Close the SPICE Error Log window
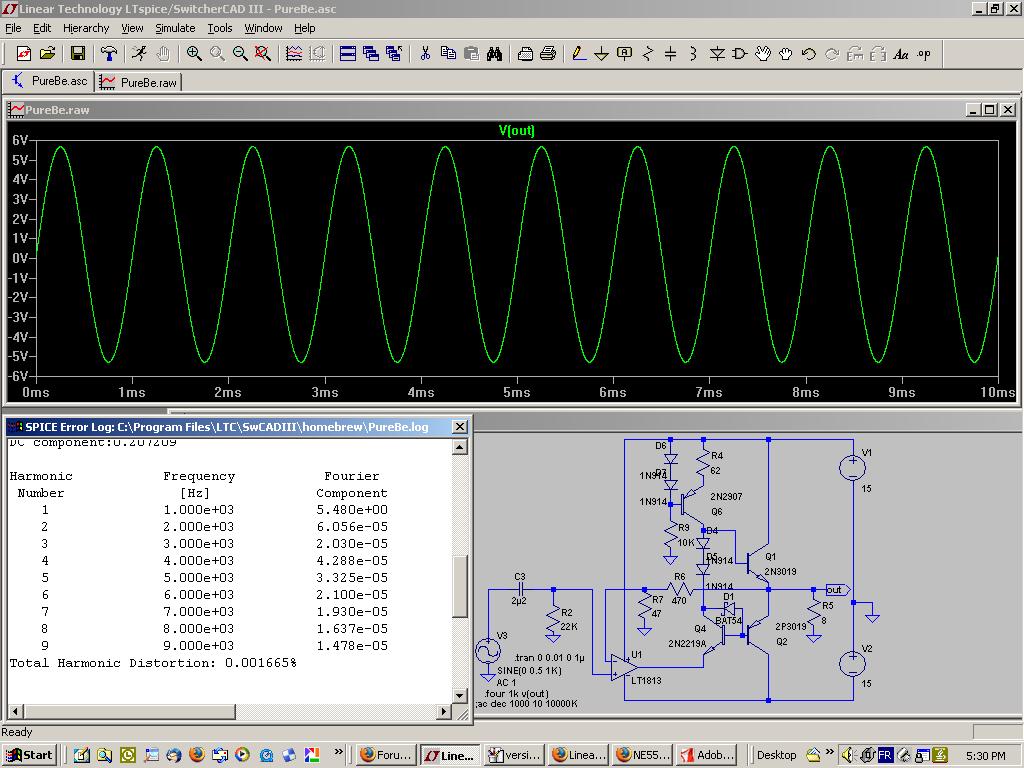The image size is (1024, 768). tap(460, 427)
